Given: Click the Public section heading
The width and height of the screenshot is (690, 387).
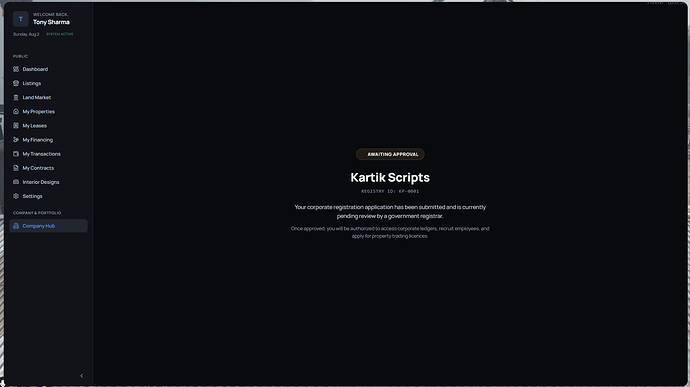Looking at the screenshot, I should click(x=20, y=56).
